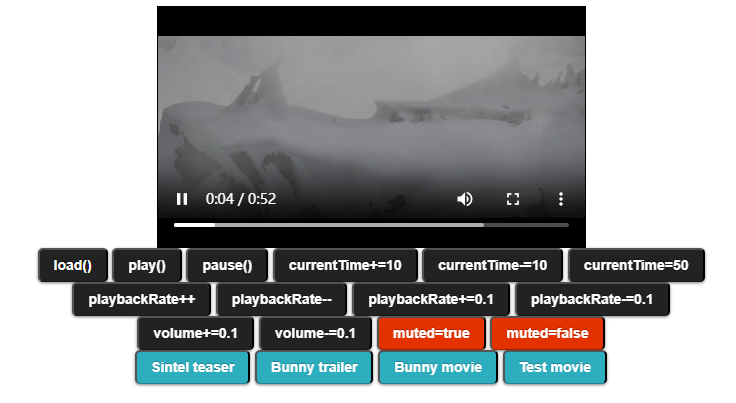
Task: Unmute using the muted=false button
Action: point(547,334)
